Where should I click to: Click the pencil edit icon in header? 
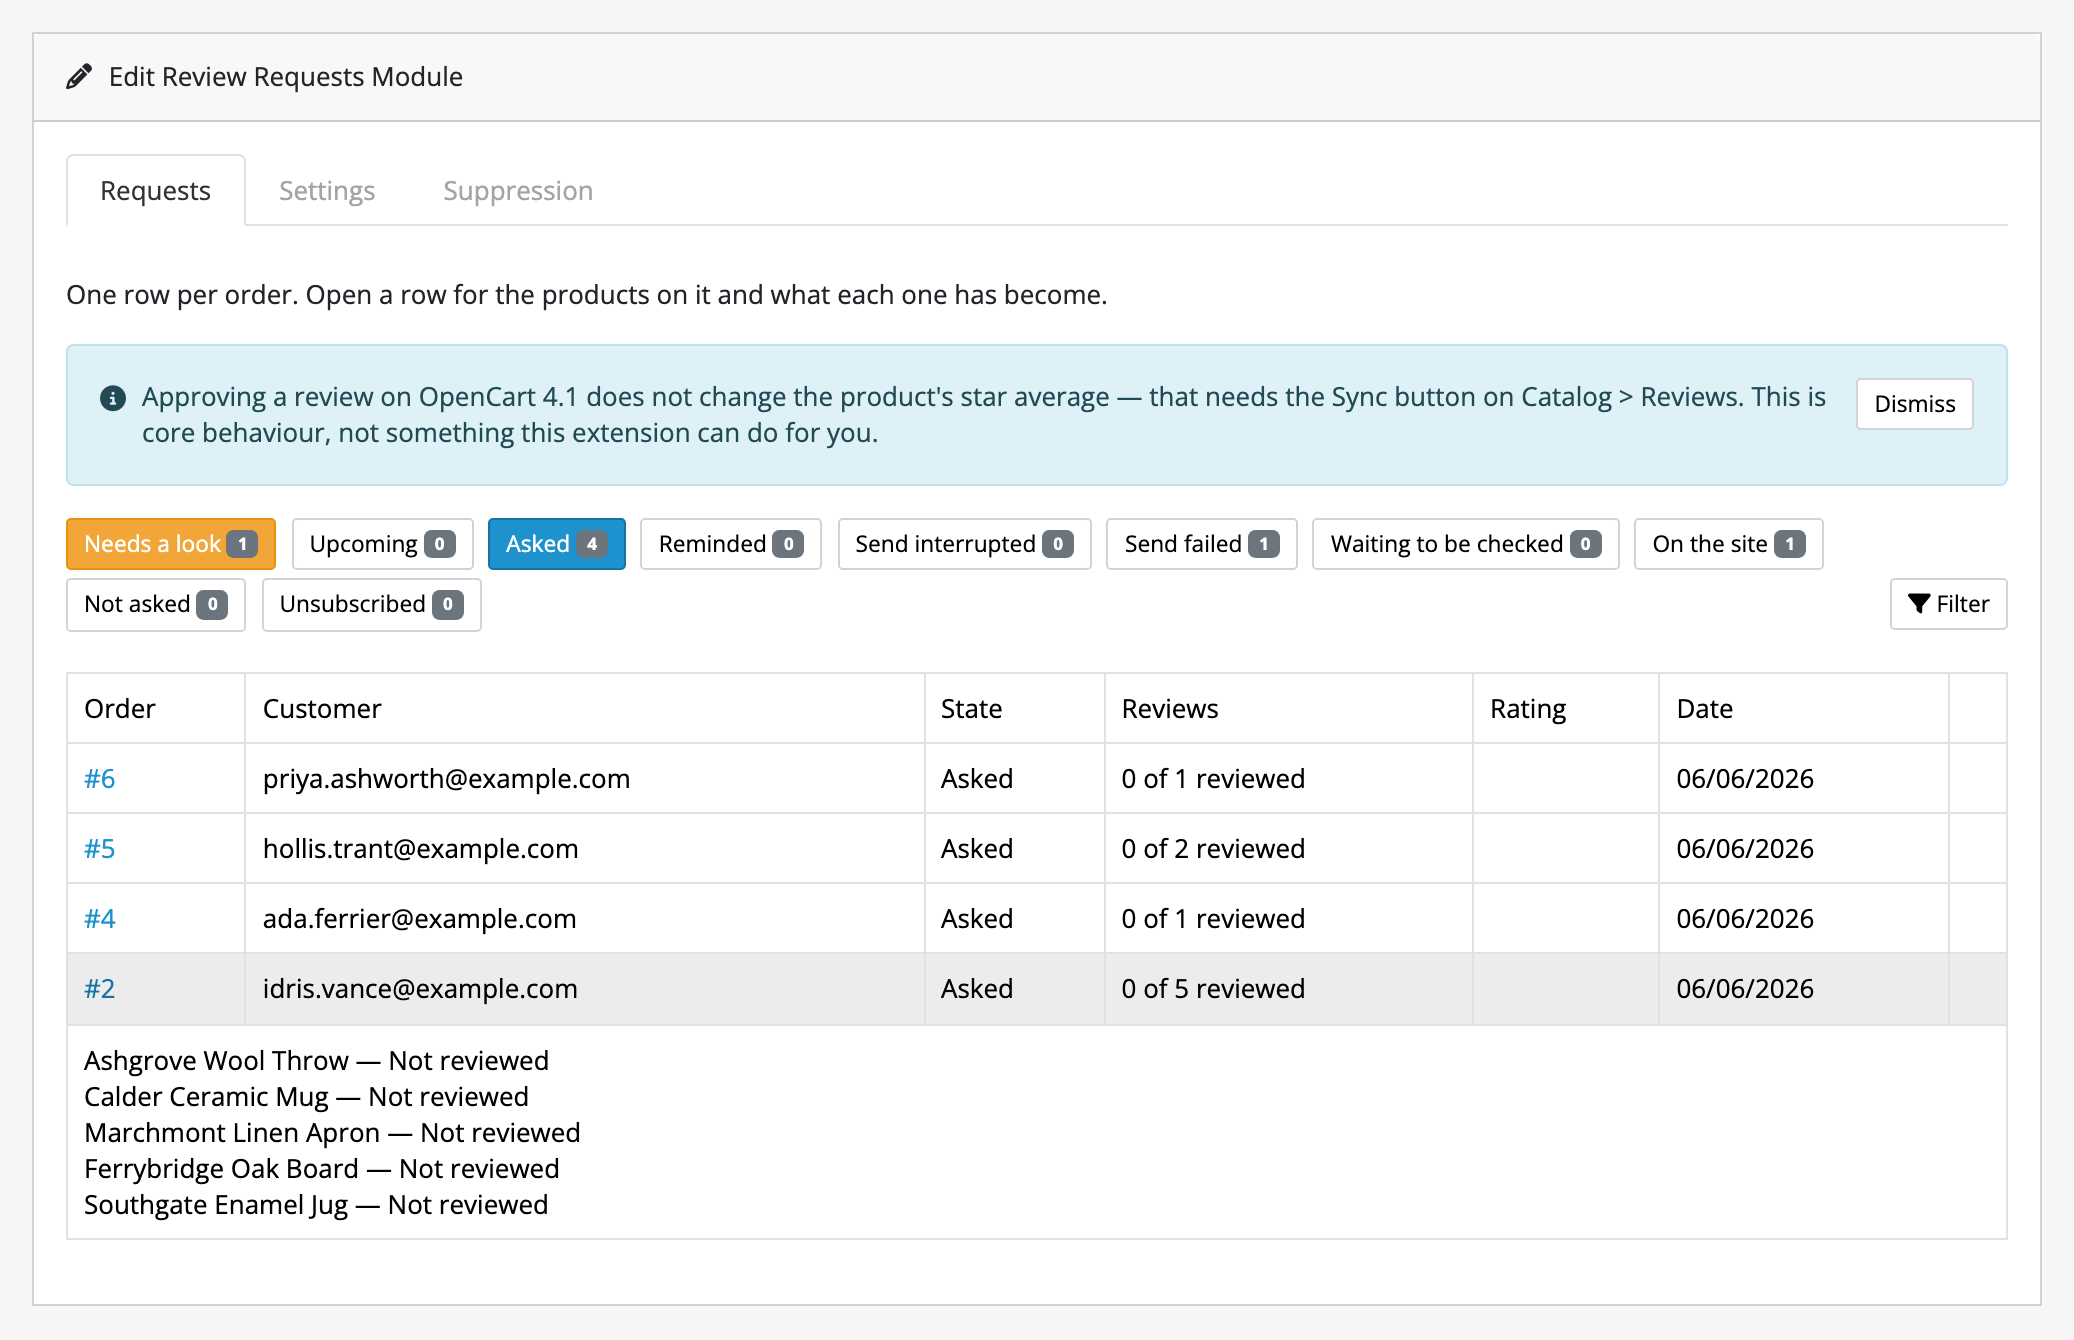[x=79, y=77]
